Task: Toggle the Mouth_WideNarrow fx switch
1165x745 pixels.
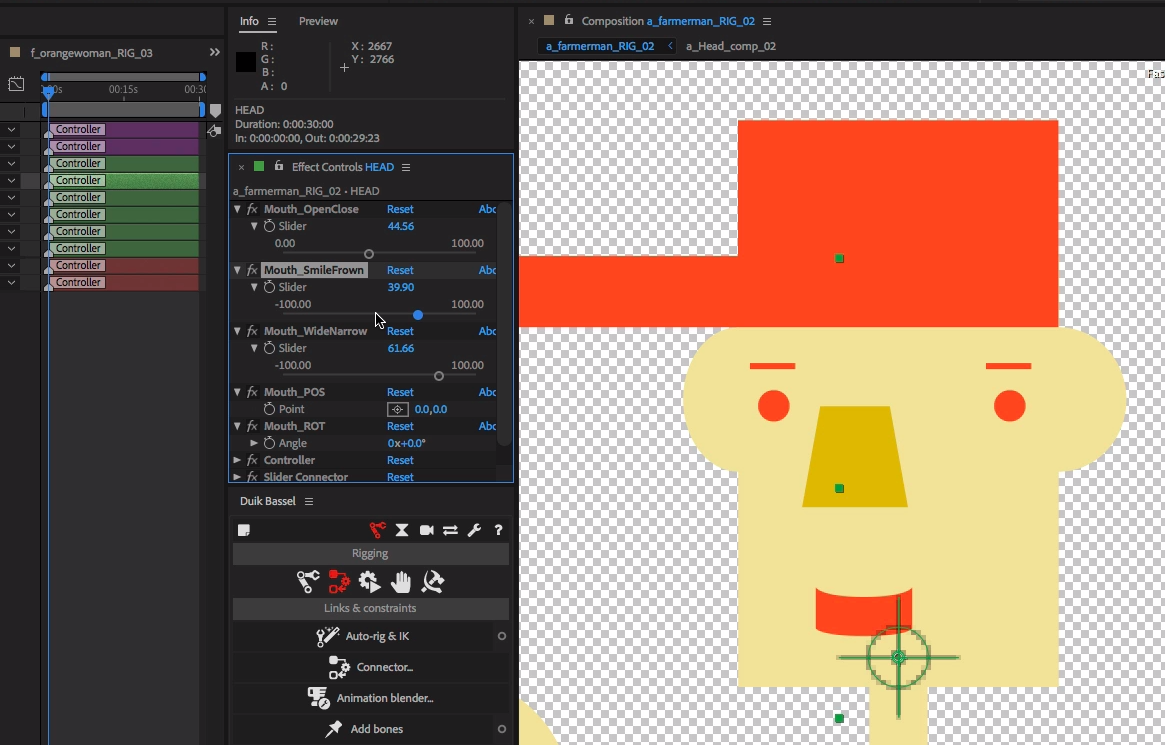Action: [x=253, y=331]
